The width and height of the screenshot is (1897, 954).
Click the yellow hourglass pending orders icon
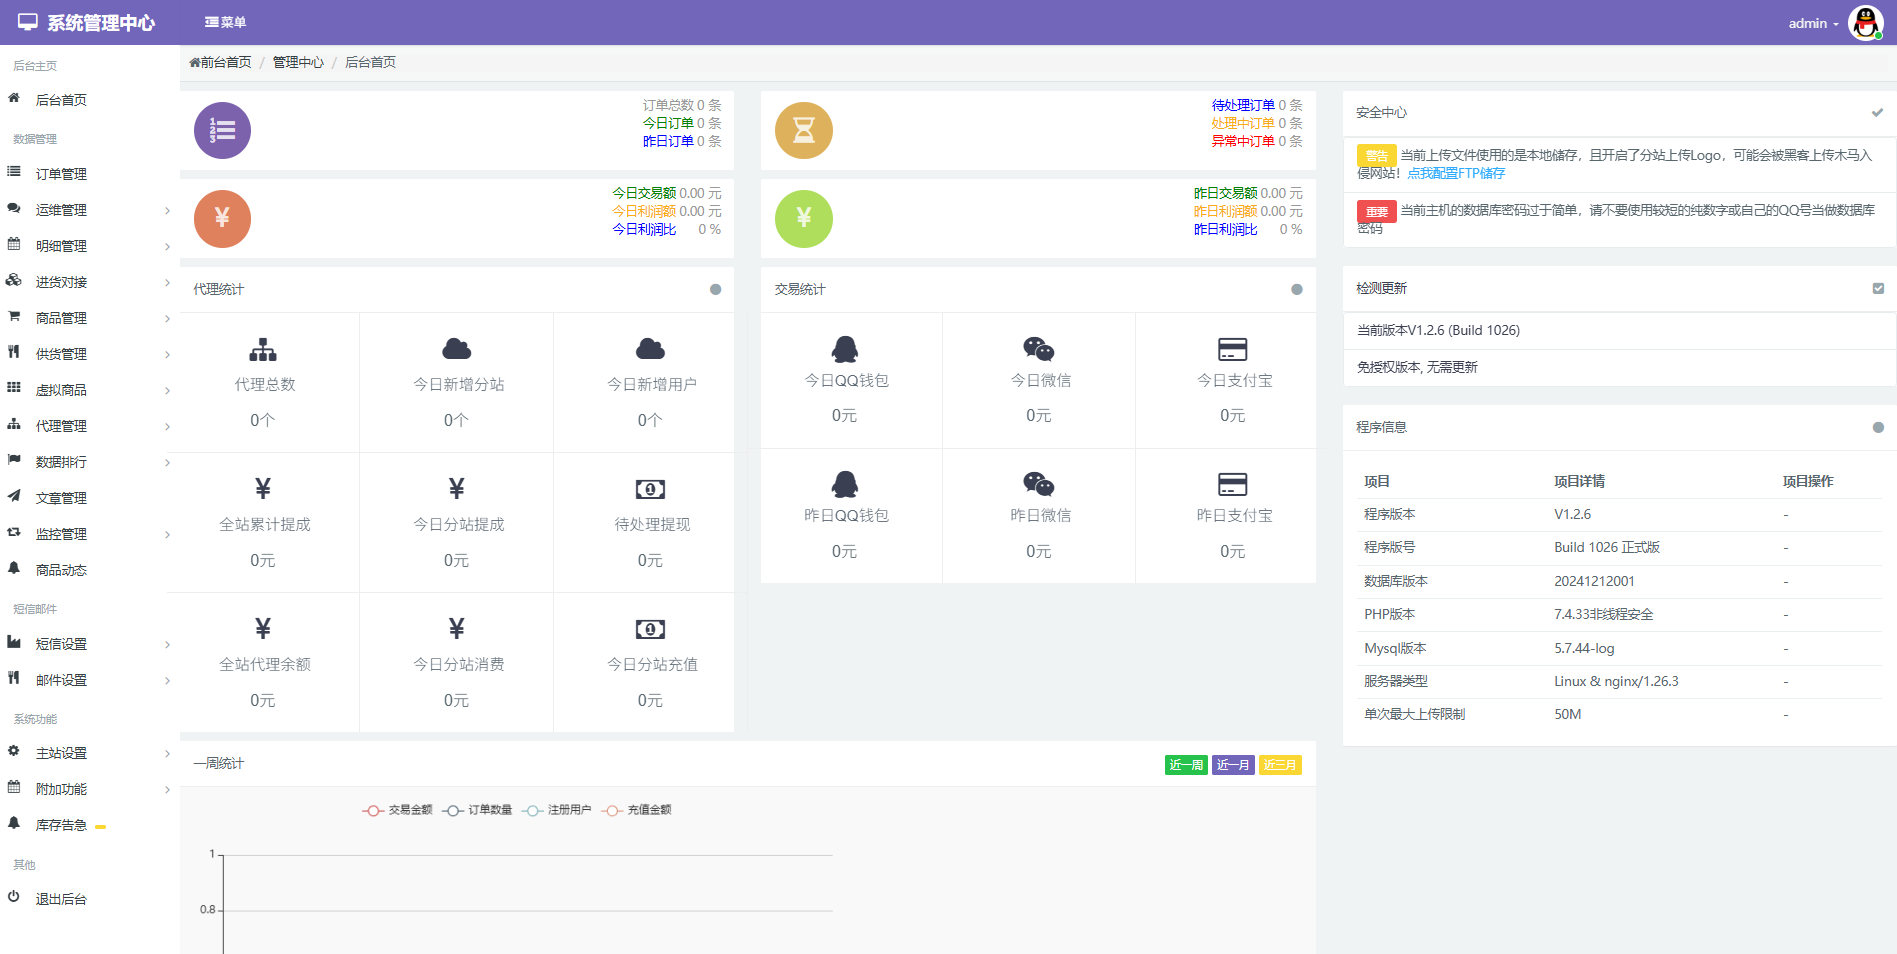point(803,131)
